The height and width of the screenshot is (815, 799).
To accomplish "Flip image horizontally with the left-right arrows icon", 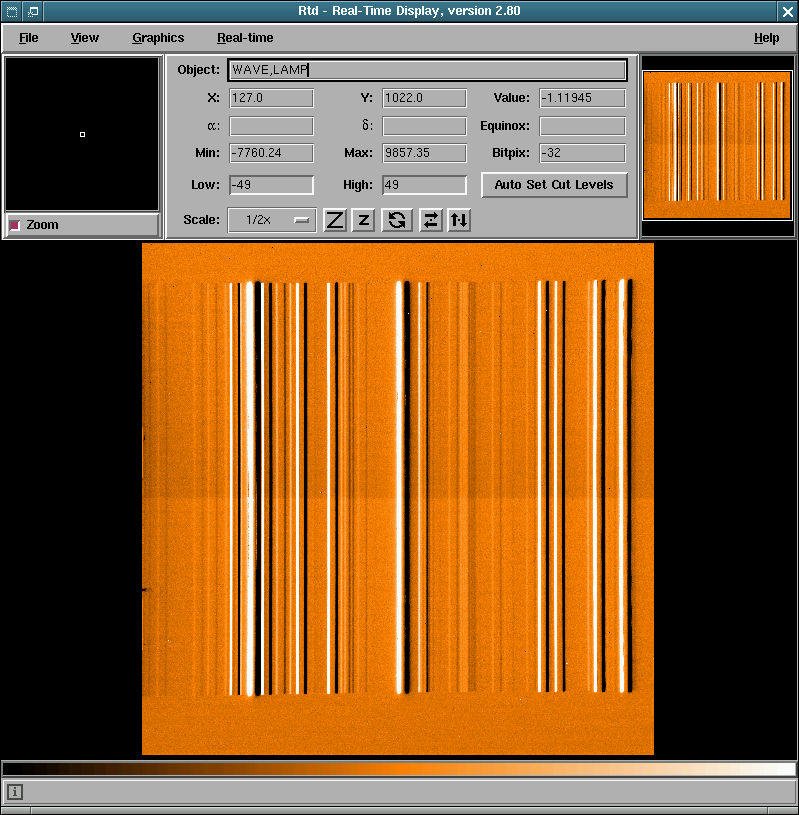I will (430, 220).
